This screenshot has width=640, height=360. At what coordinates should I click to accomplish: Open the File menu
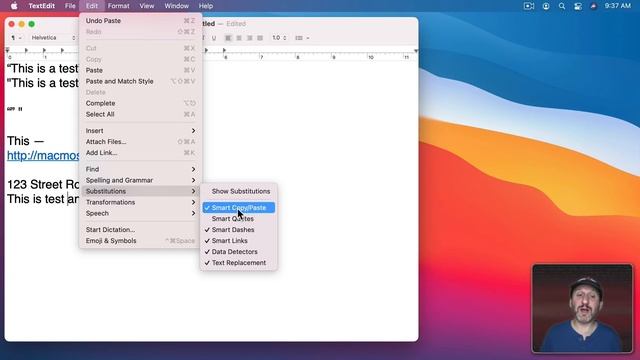point(70,6)
